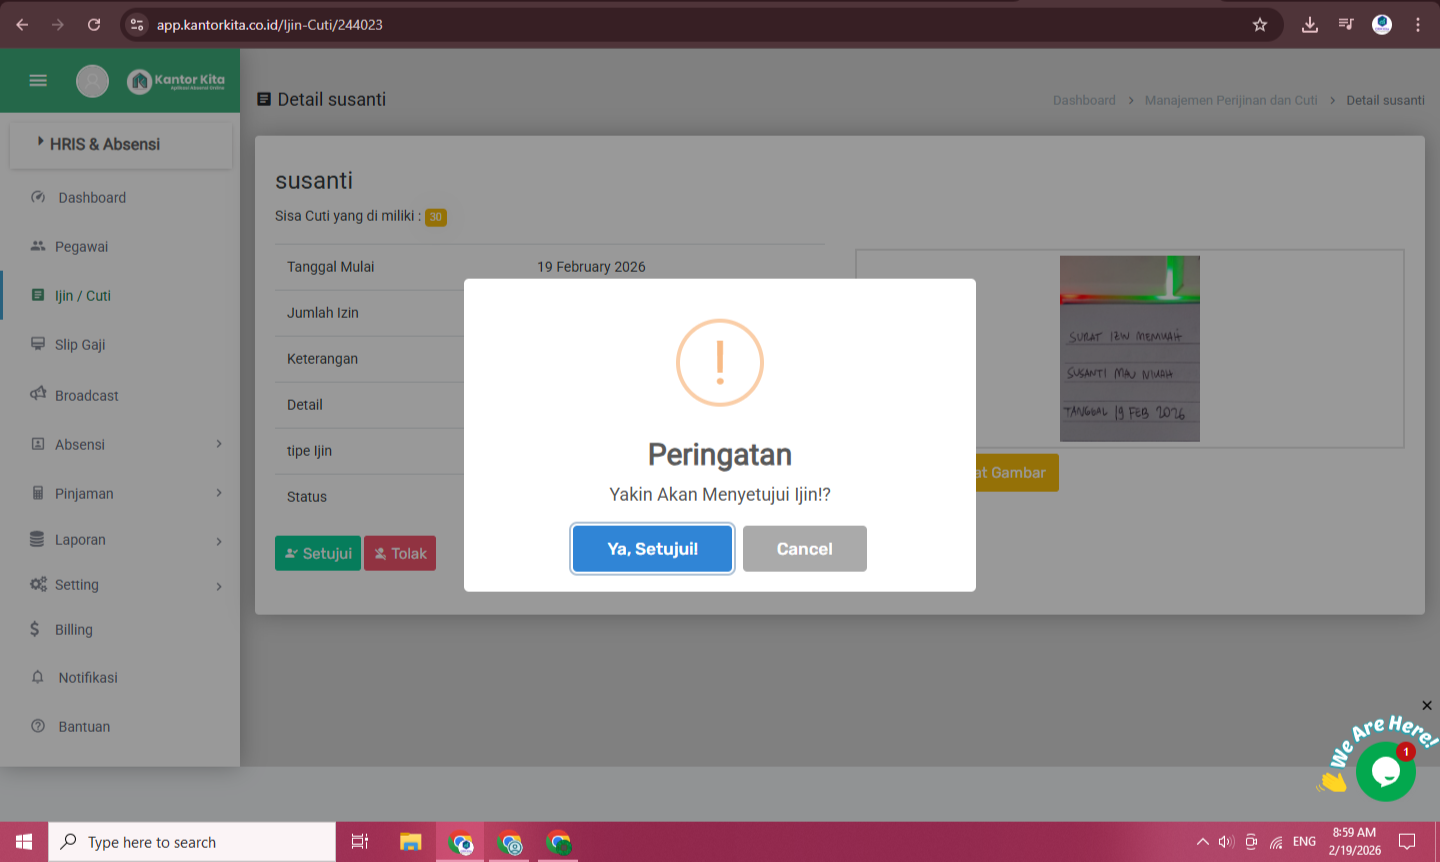Image resolution: width=1440 pixels, height=862 pixels.
Task: Open Slip Gaji sidebar item
Action: click(80, 345)
